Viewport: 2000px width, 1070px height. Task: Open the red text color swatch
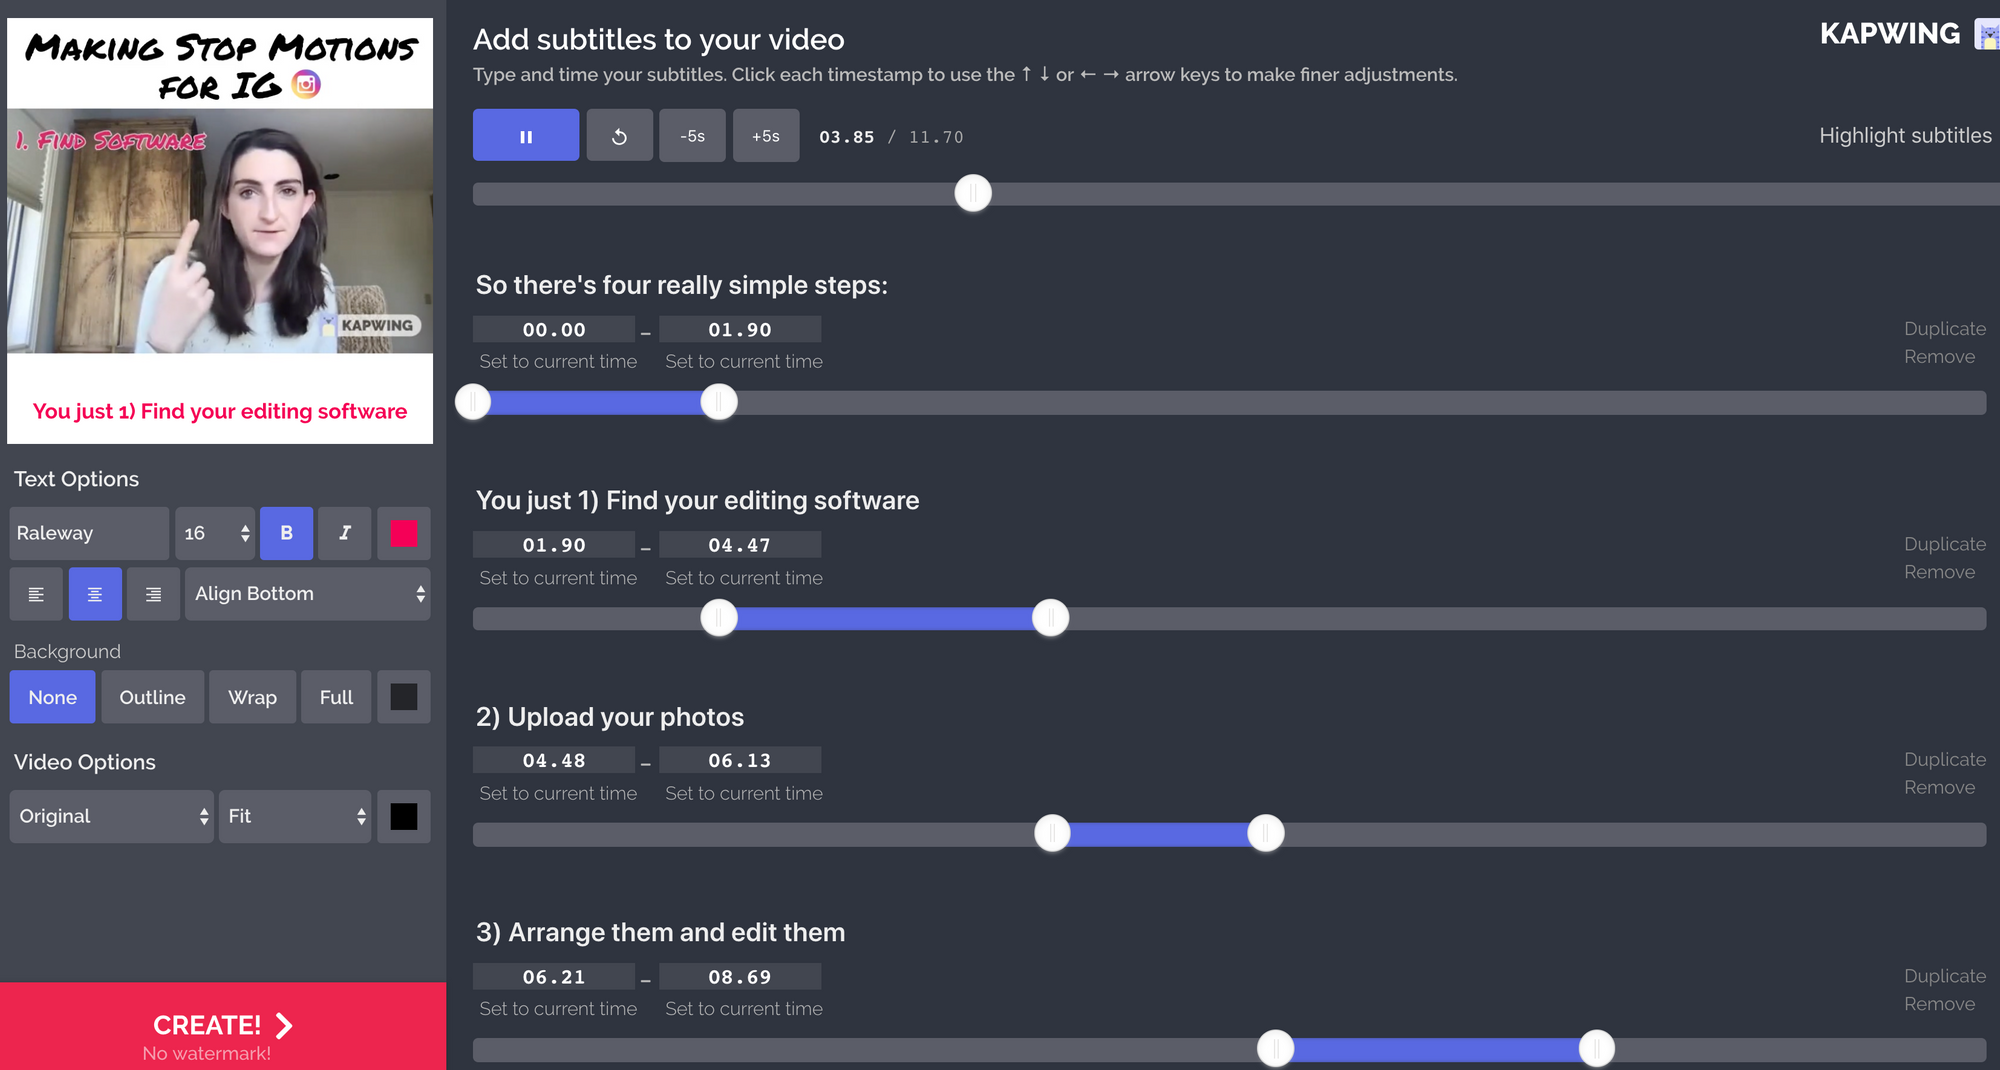tap(404, 533)
